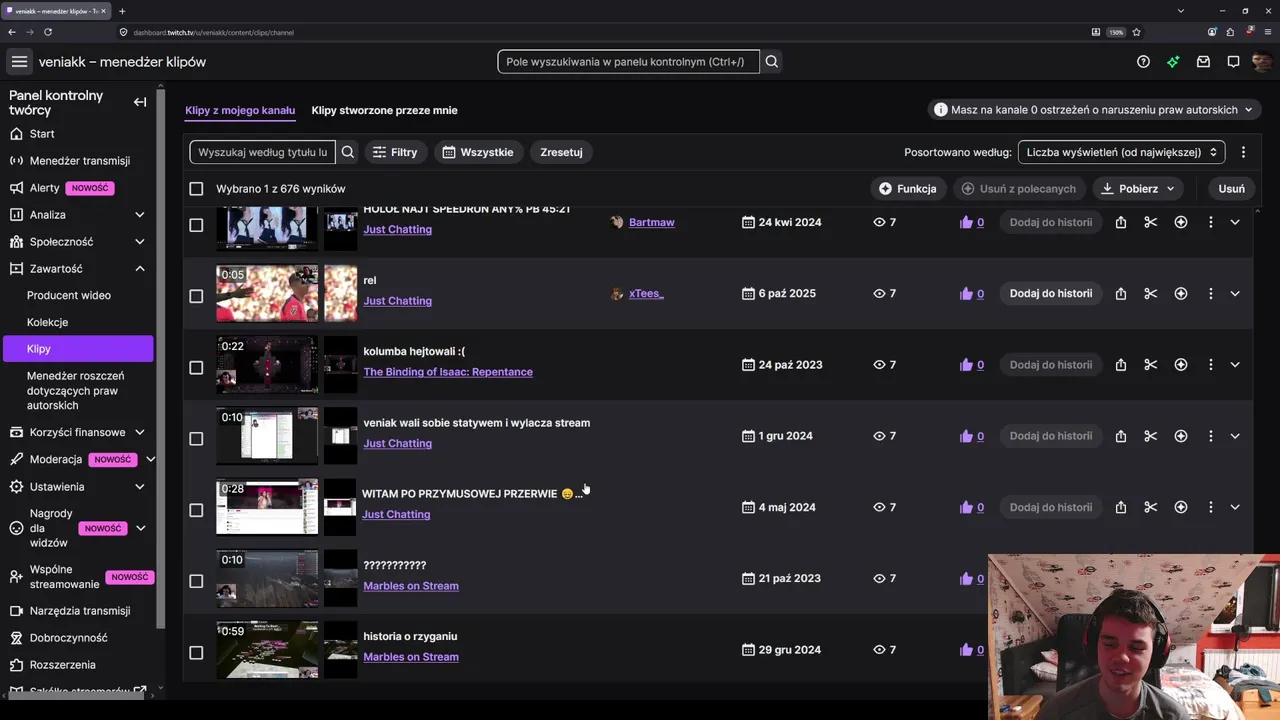Open the mail inbox icon
This screenshot has height=720, width=1280.
[x=1203, y=62]
